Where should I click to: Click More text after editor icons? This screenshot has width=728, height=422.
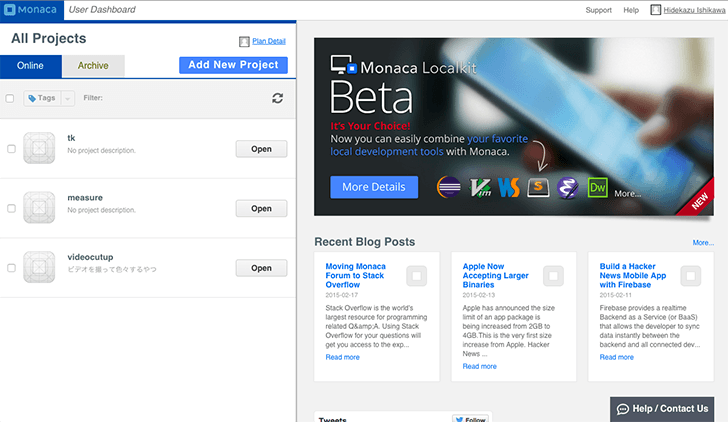[x=628, y=194]
